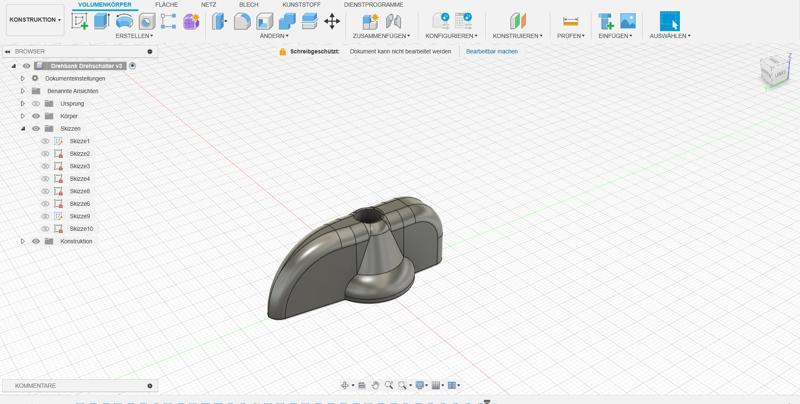Toggle visibility of Skizze1
Screen dimensions: 800x404
[45, 141]
